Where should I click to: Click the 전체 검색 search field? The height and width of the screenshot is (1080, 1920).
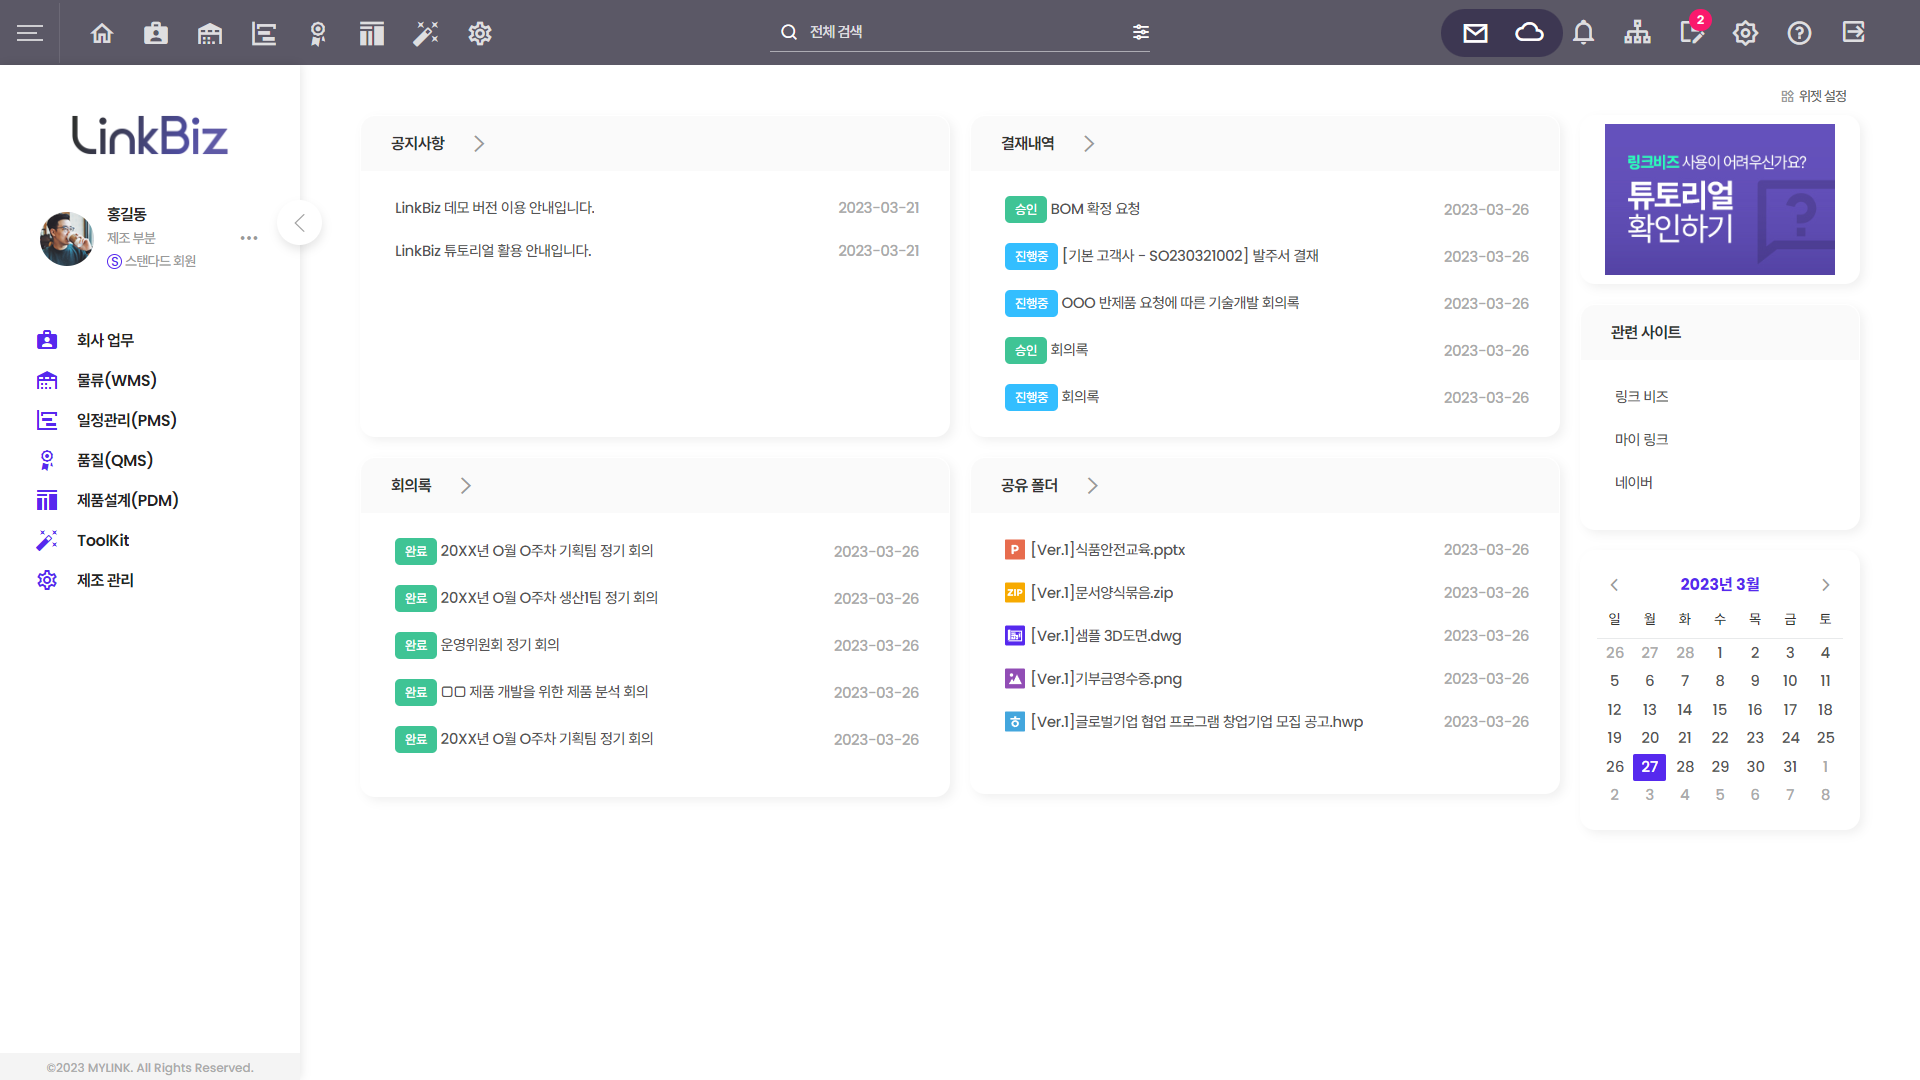click(950, 32)
